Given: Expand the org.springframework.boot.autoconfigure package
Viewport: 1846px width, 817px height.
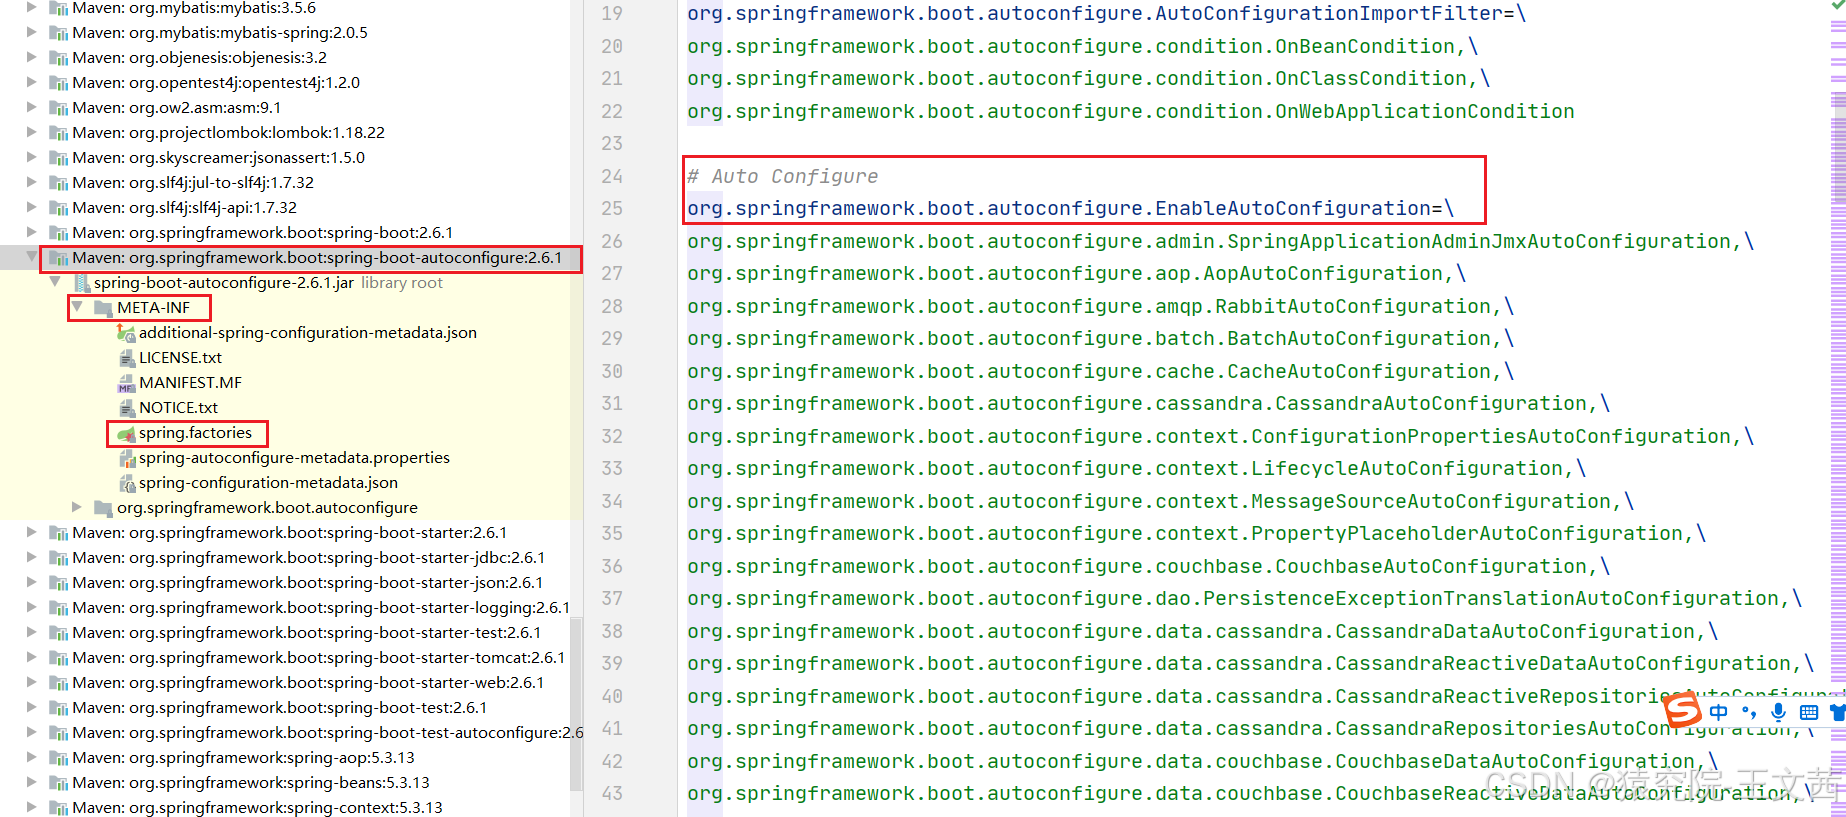Looking at the screenshot, I should (77, 507).
